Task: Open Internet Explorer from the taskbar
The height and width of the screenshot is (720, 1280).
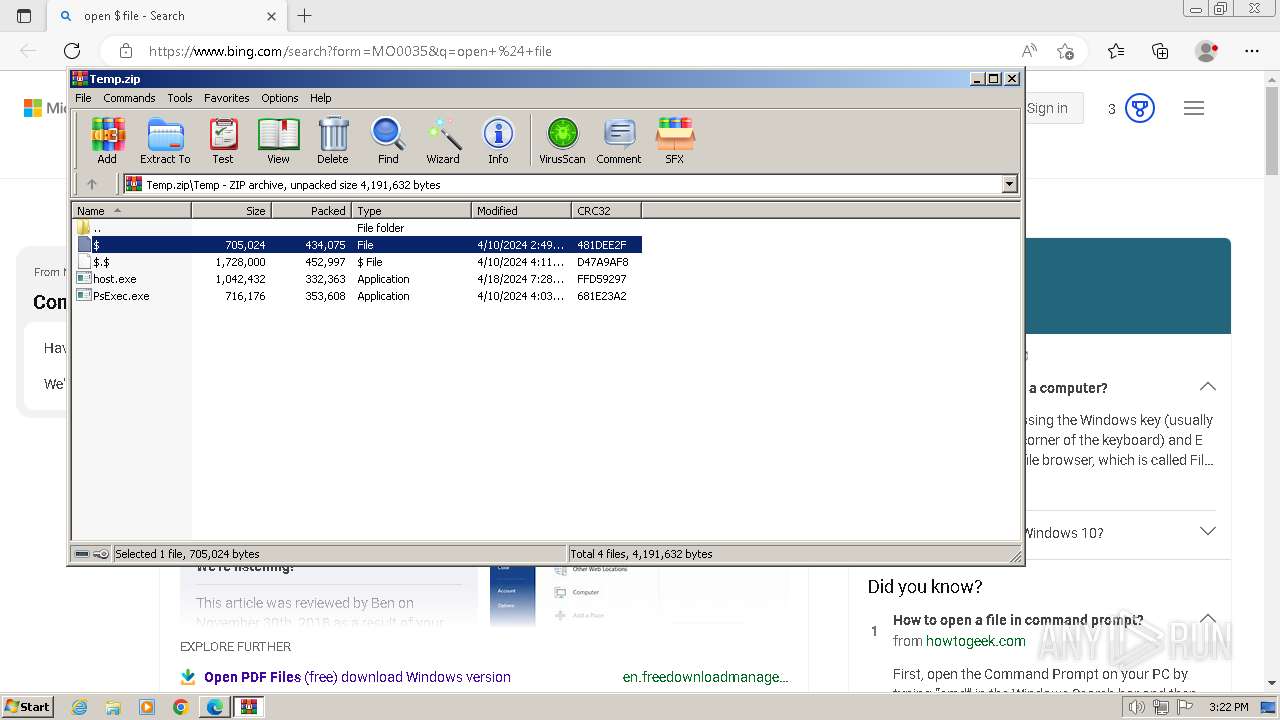Action: click(79, 707)
